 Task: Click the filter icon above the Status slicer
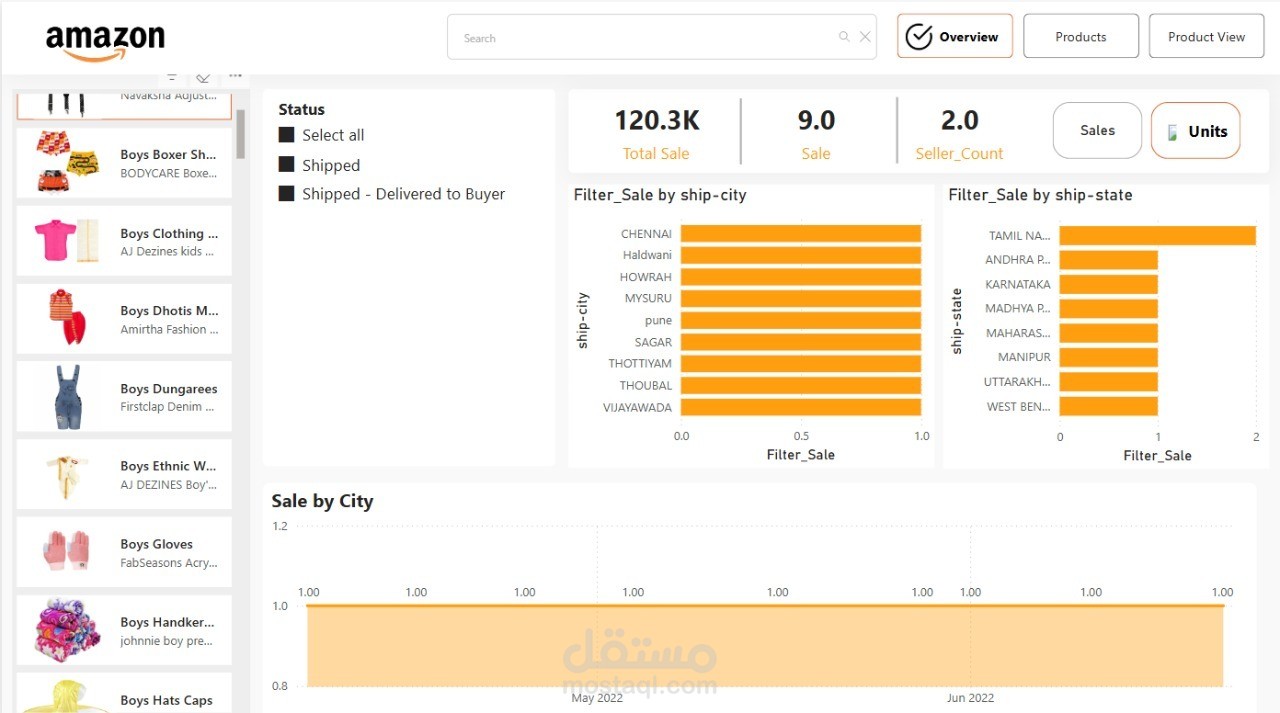click(172, 75)
